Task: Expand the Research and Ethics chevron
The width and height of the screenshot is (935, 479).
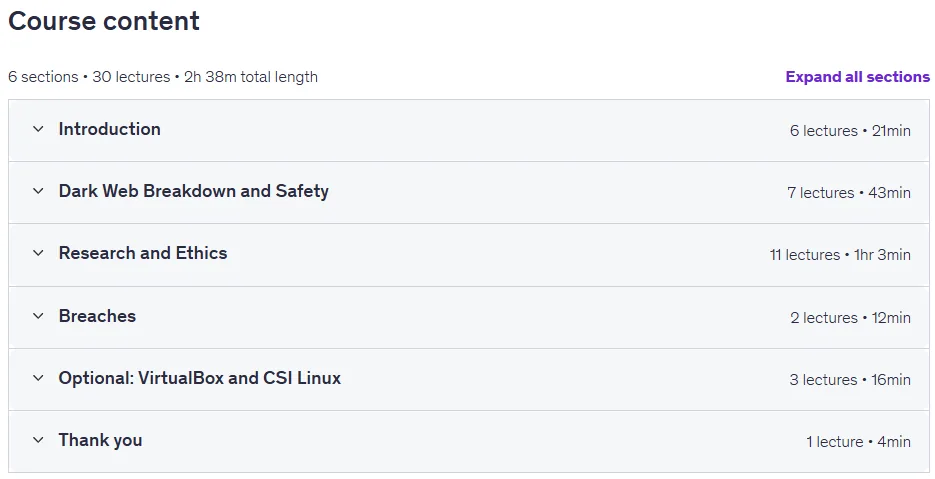Action: [x=38, y=253]
